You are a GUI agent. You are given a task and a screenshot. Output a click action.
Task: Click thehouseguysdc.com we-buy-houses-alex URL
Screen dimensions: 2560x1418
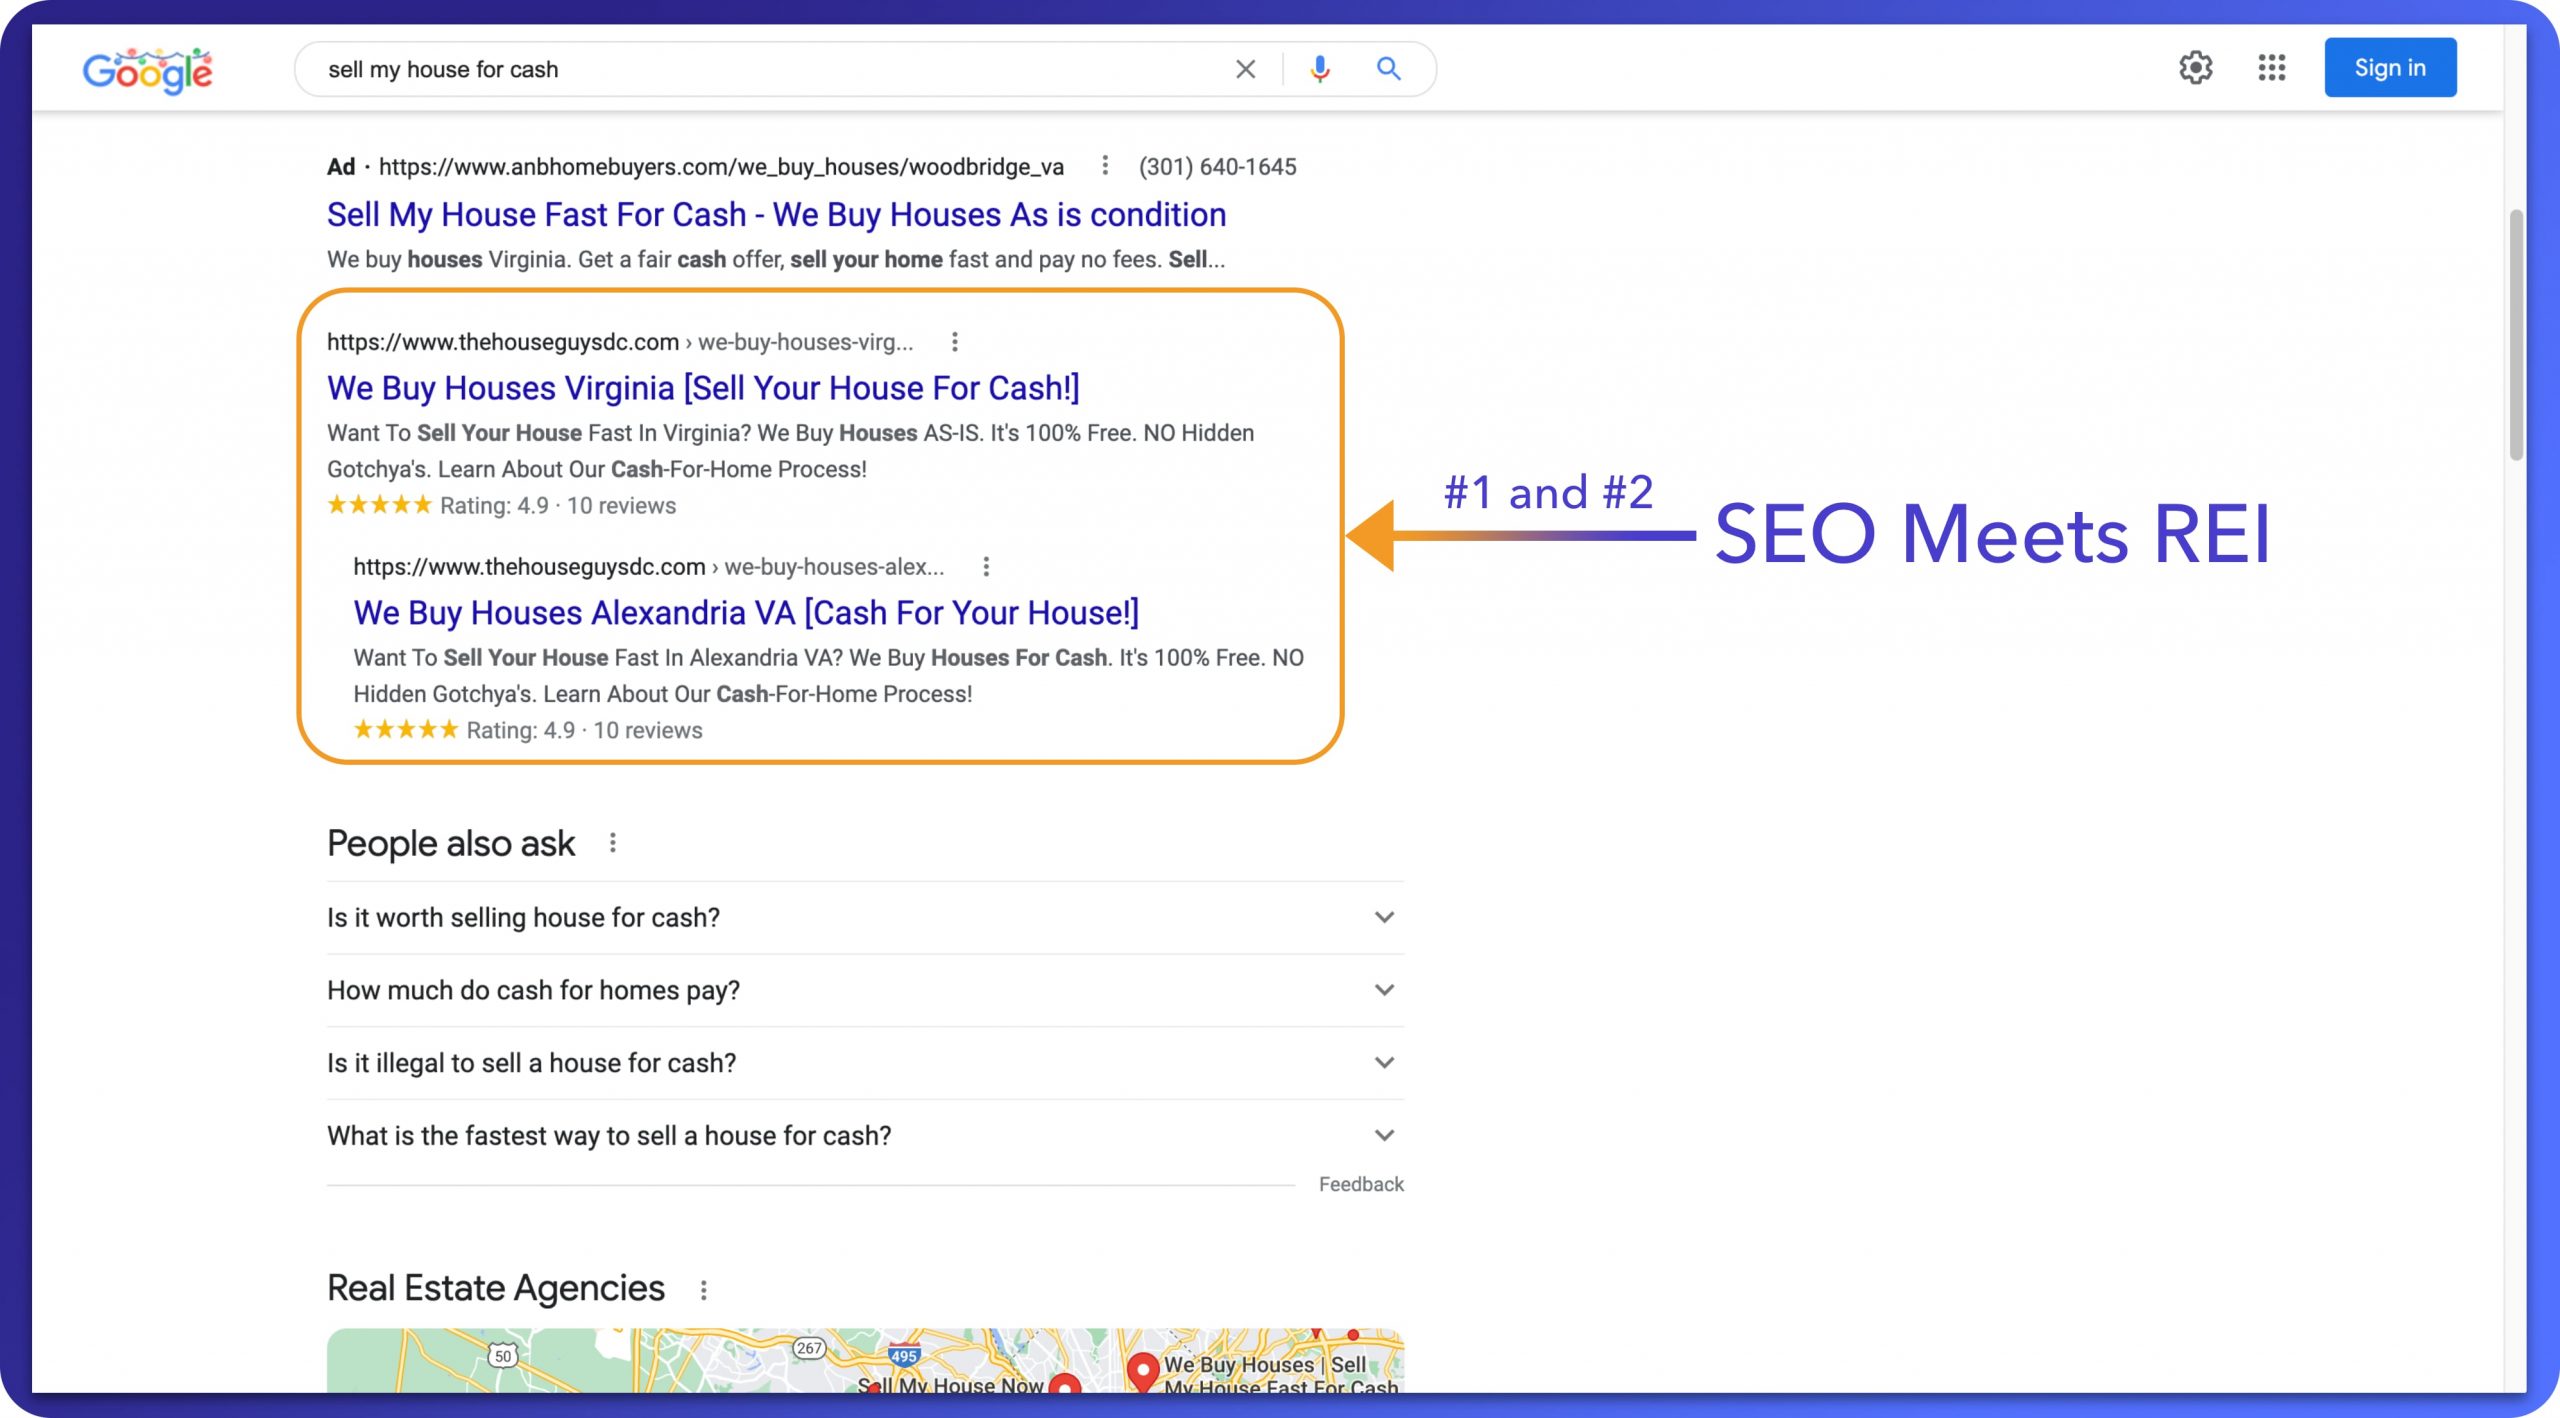tap(648, 567)
